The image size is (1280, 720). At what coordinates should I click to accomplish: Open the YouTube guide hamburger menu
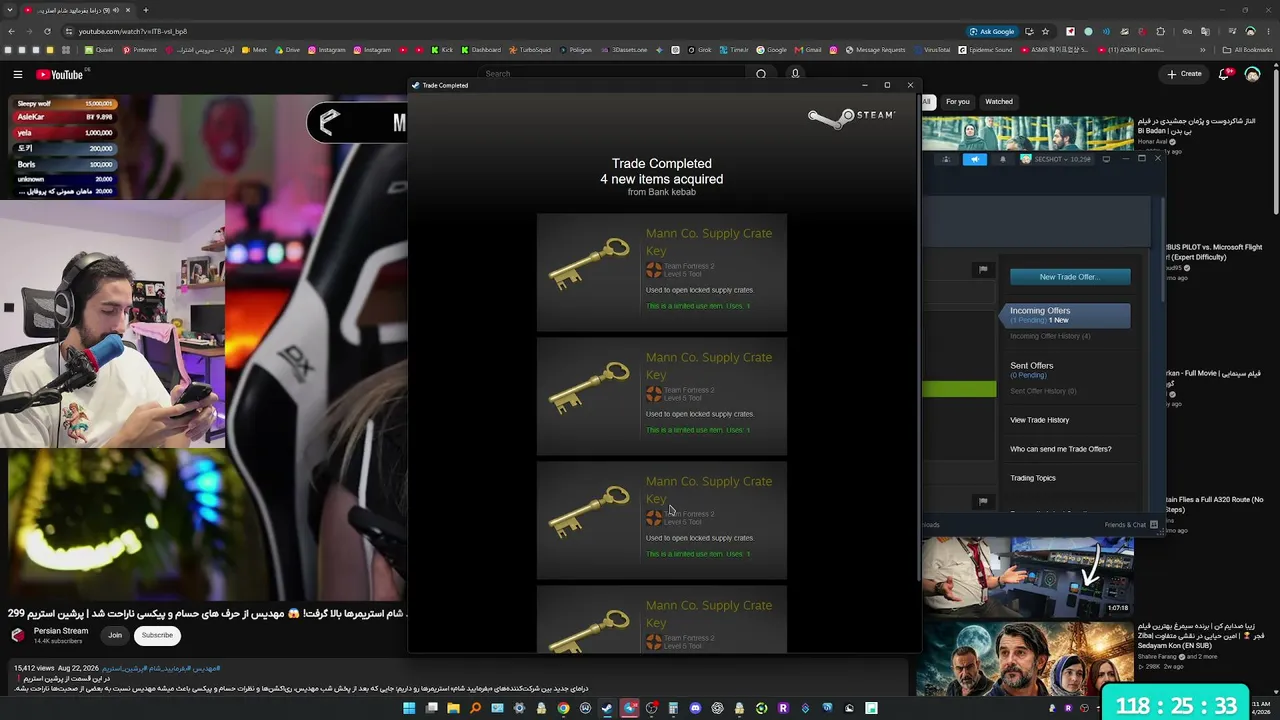(18, 74)
